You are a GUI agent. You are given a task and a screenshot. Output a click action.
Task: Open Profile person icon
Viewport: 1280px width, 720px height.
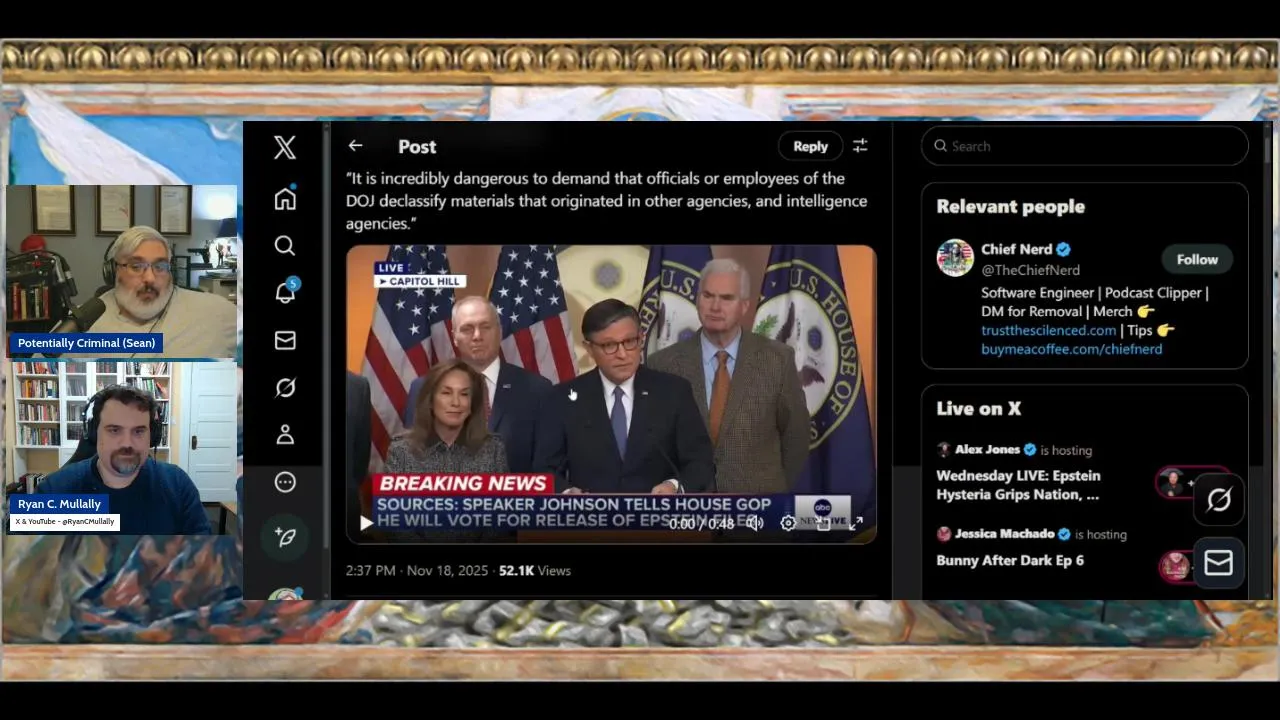285,434
